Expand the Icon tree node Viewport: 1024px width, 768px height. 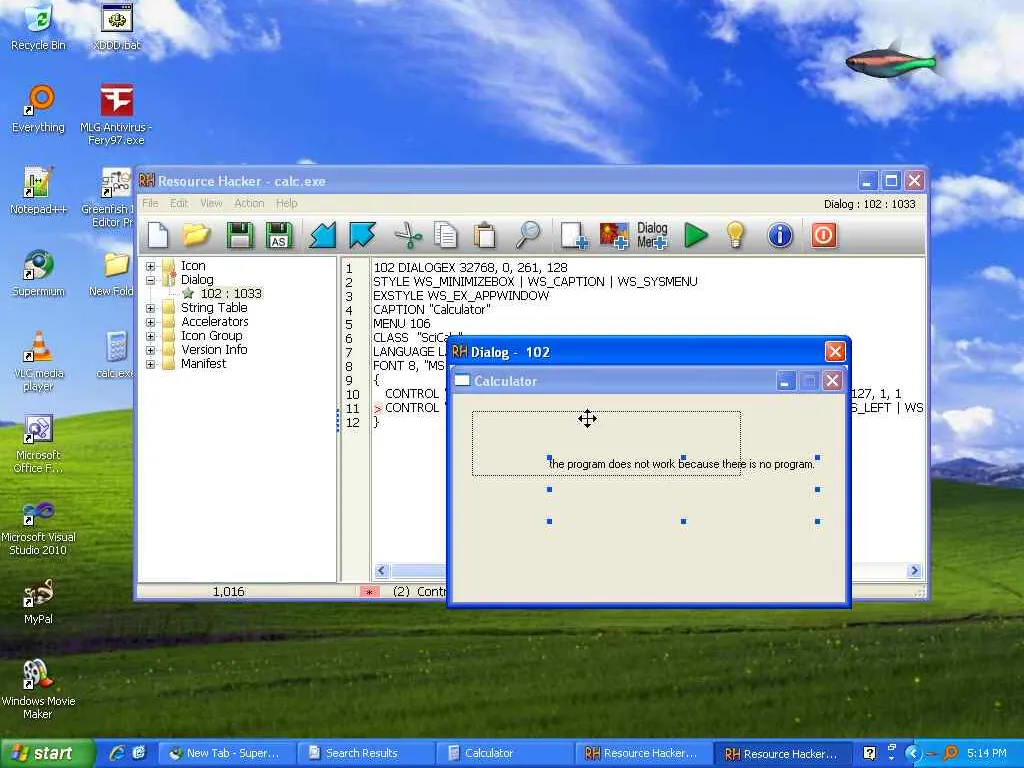(150, 266)
